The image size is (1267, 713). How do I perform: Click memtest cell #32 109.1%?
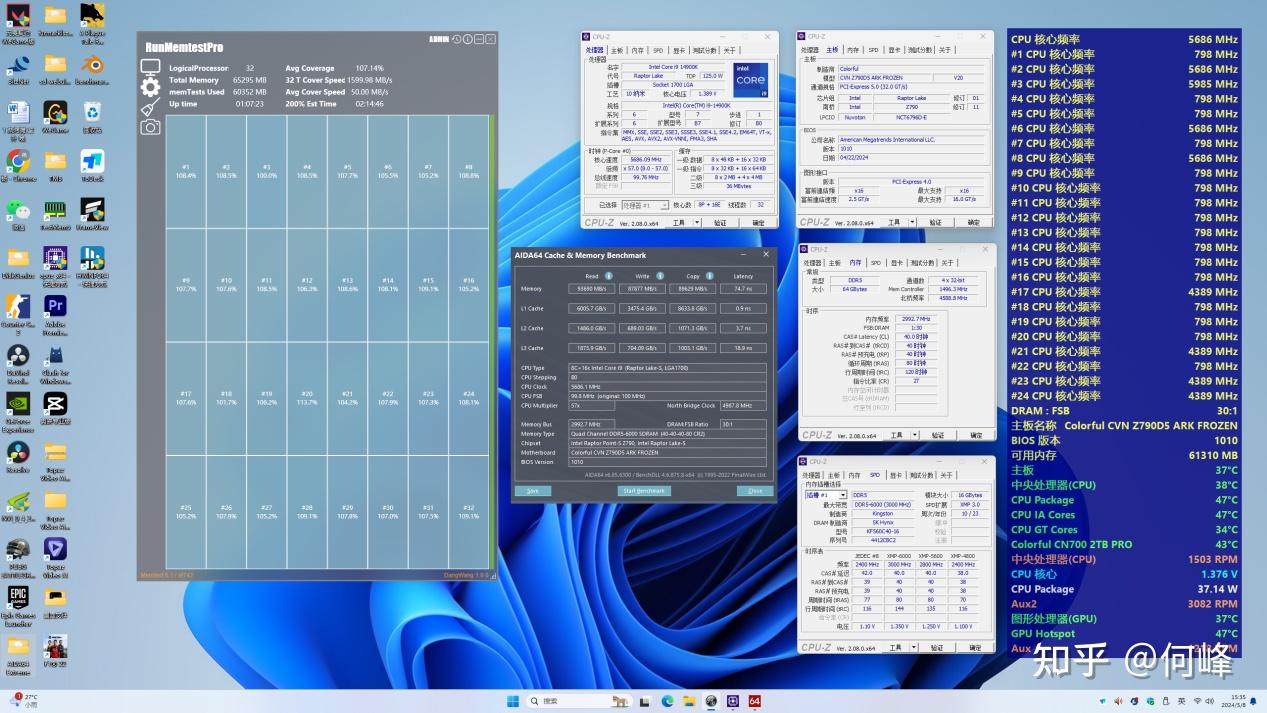pos(468,512)
